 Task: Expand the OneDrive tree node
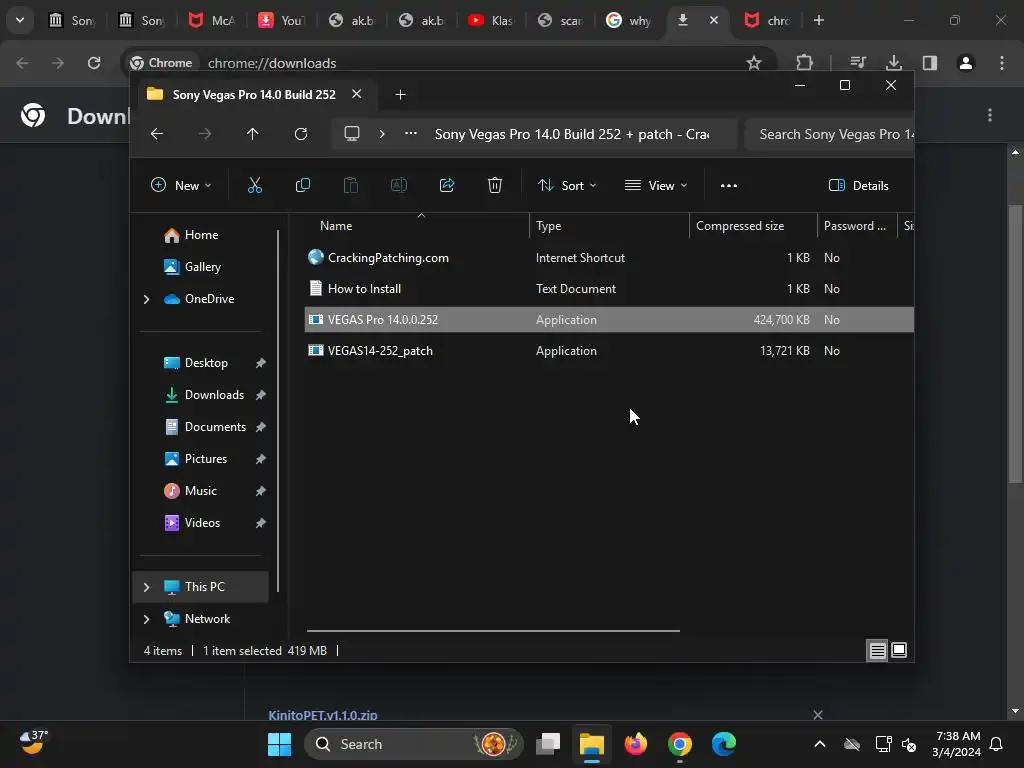[x=146, y=299]
